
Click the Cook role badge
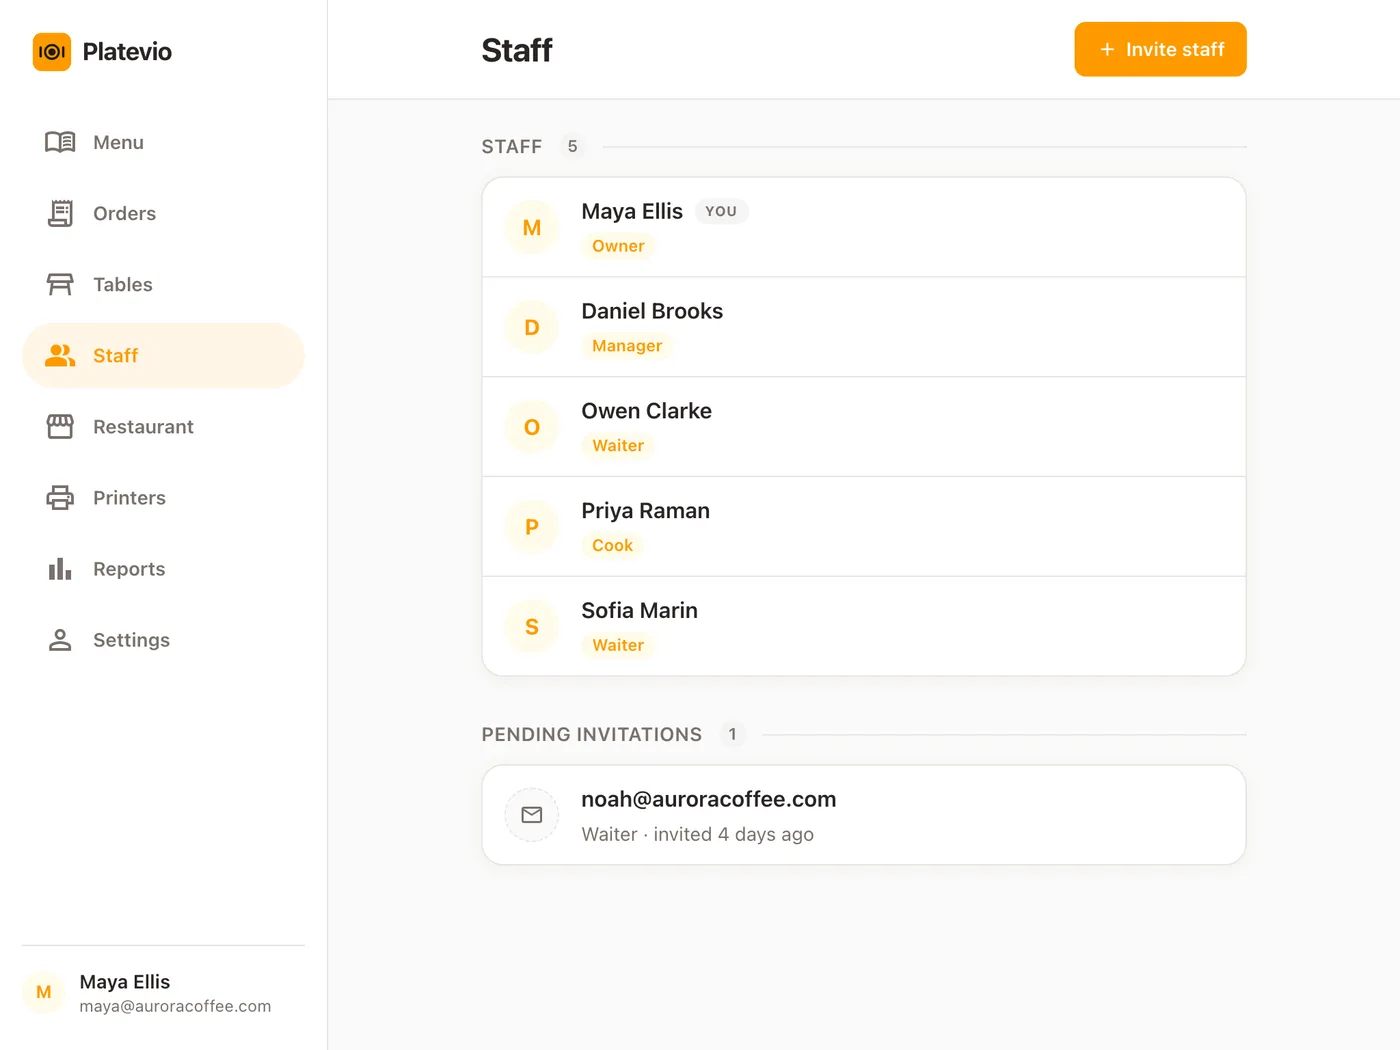point(612,546)
